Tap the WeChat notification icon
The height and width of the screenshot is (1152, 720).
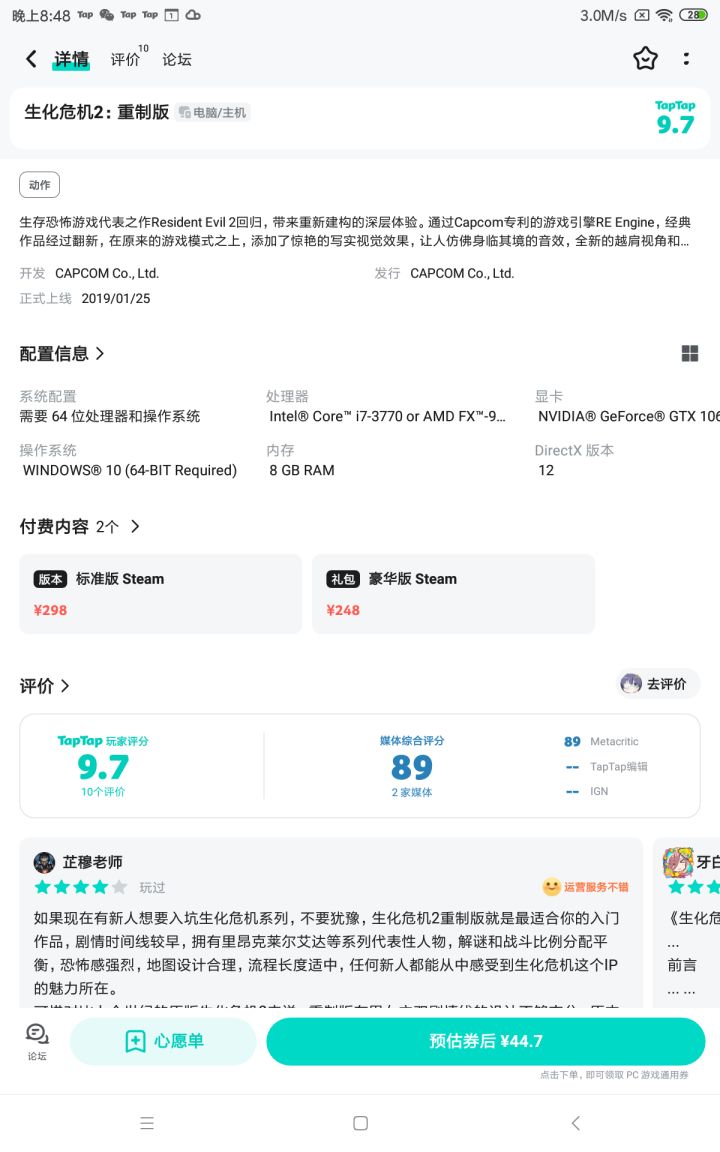[107, 15]
